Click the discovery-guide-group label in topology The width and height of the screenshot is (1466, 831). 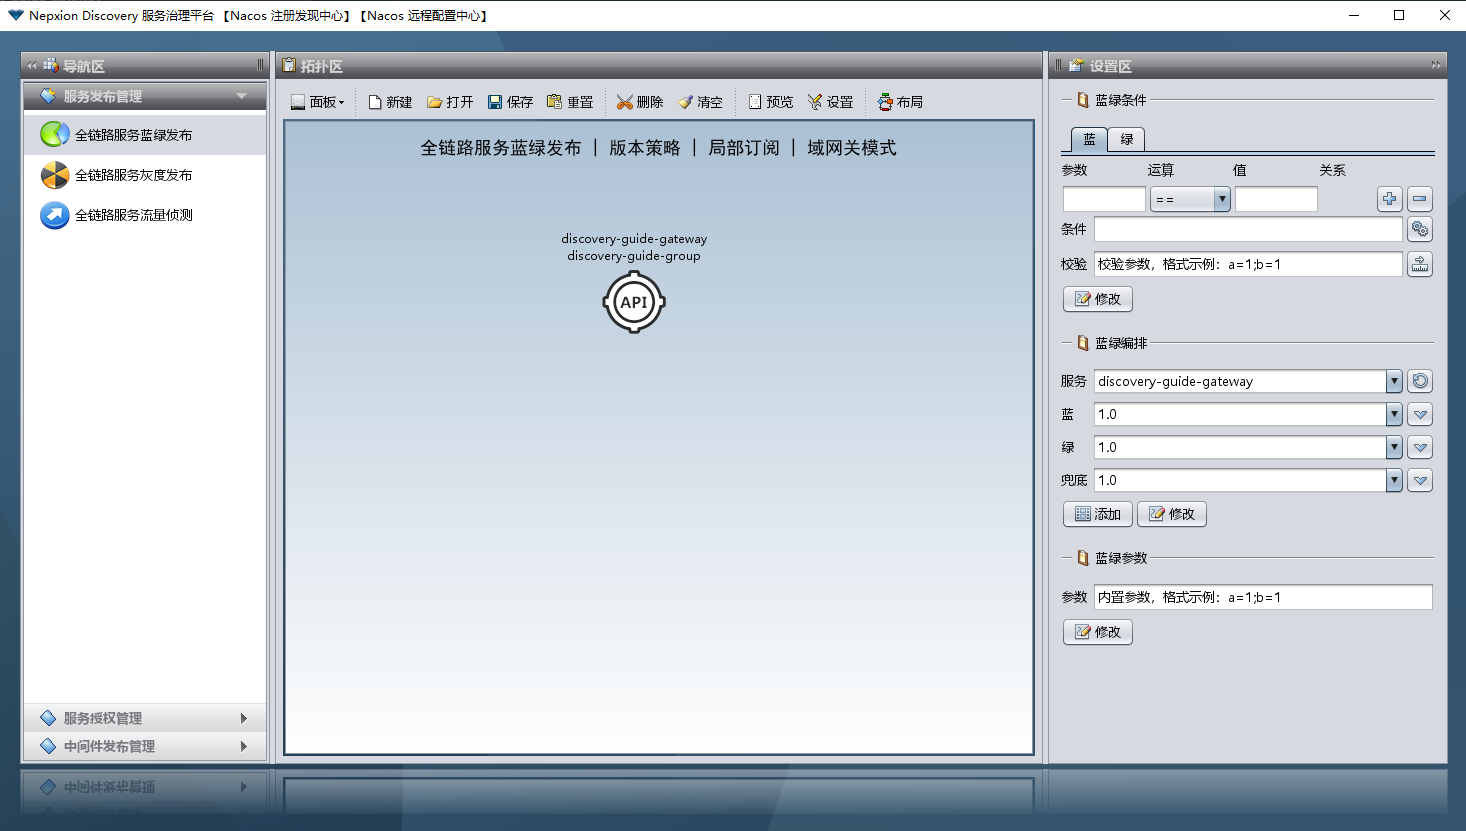click(634, 256)
